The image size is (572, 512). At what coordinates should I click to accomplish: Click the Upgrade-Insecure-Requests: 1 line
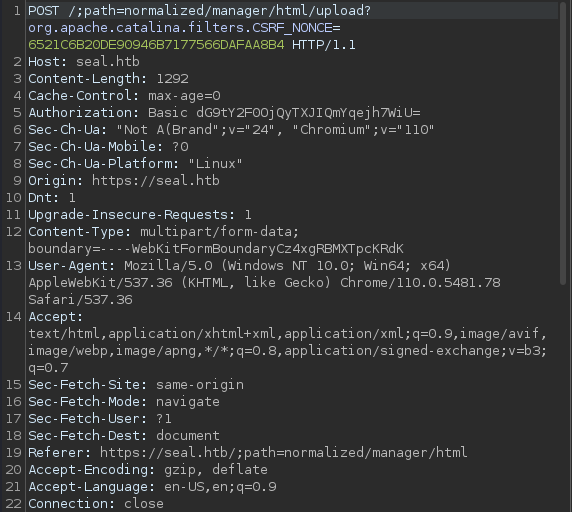pos(140,214)
